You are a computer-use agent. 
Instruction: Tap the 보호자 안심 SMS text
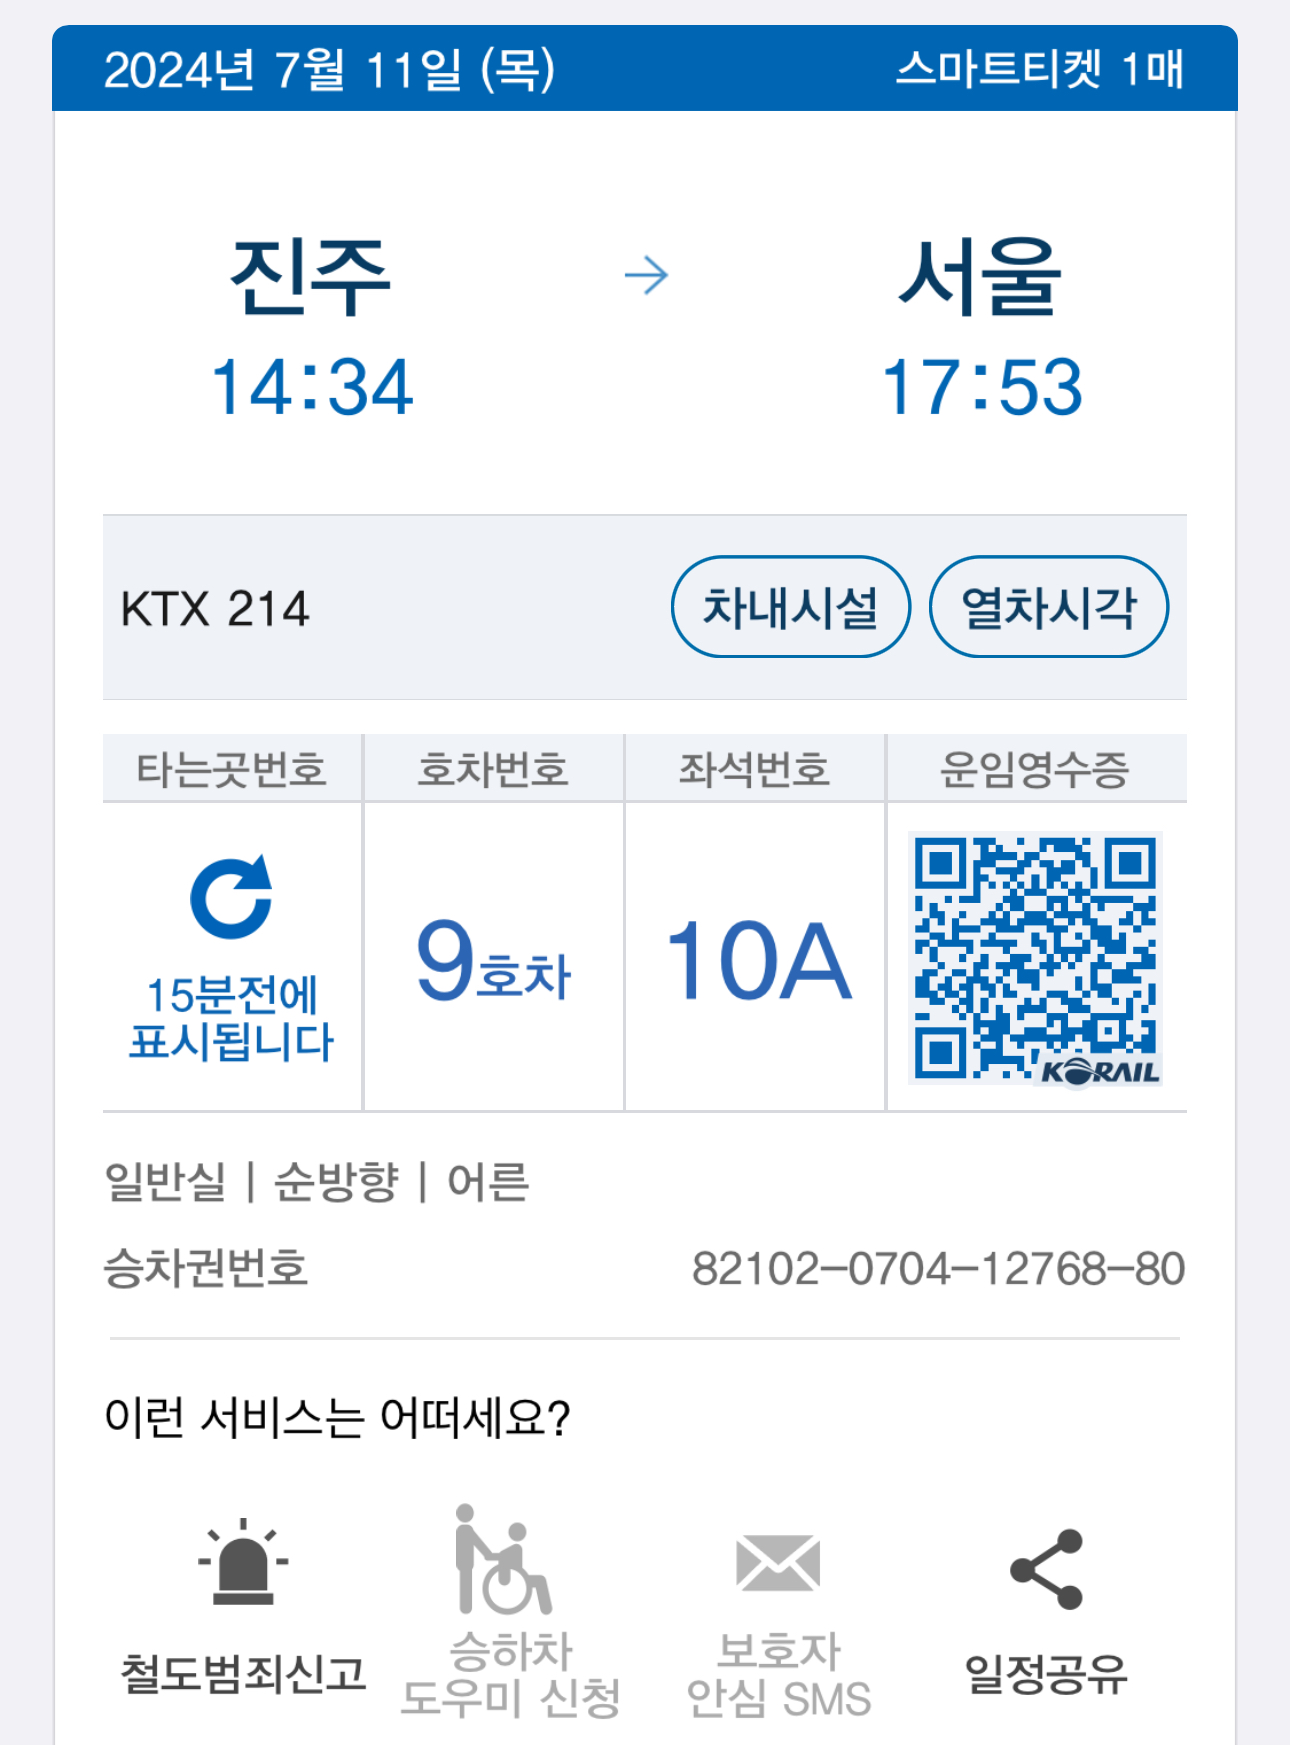pos(778,1675)
